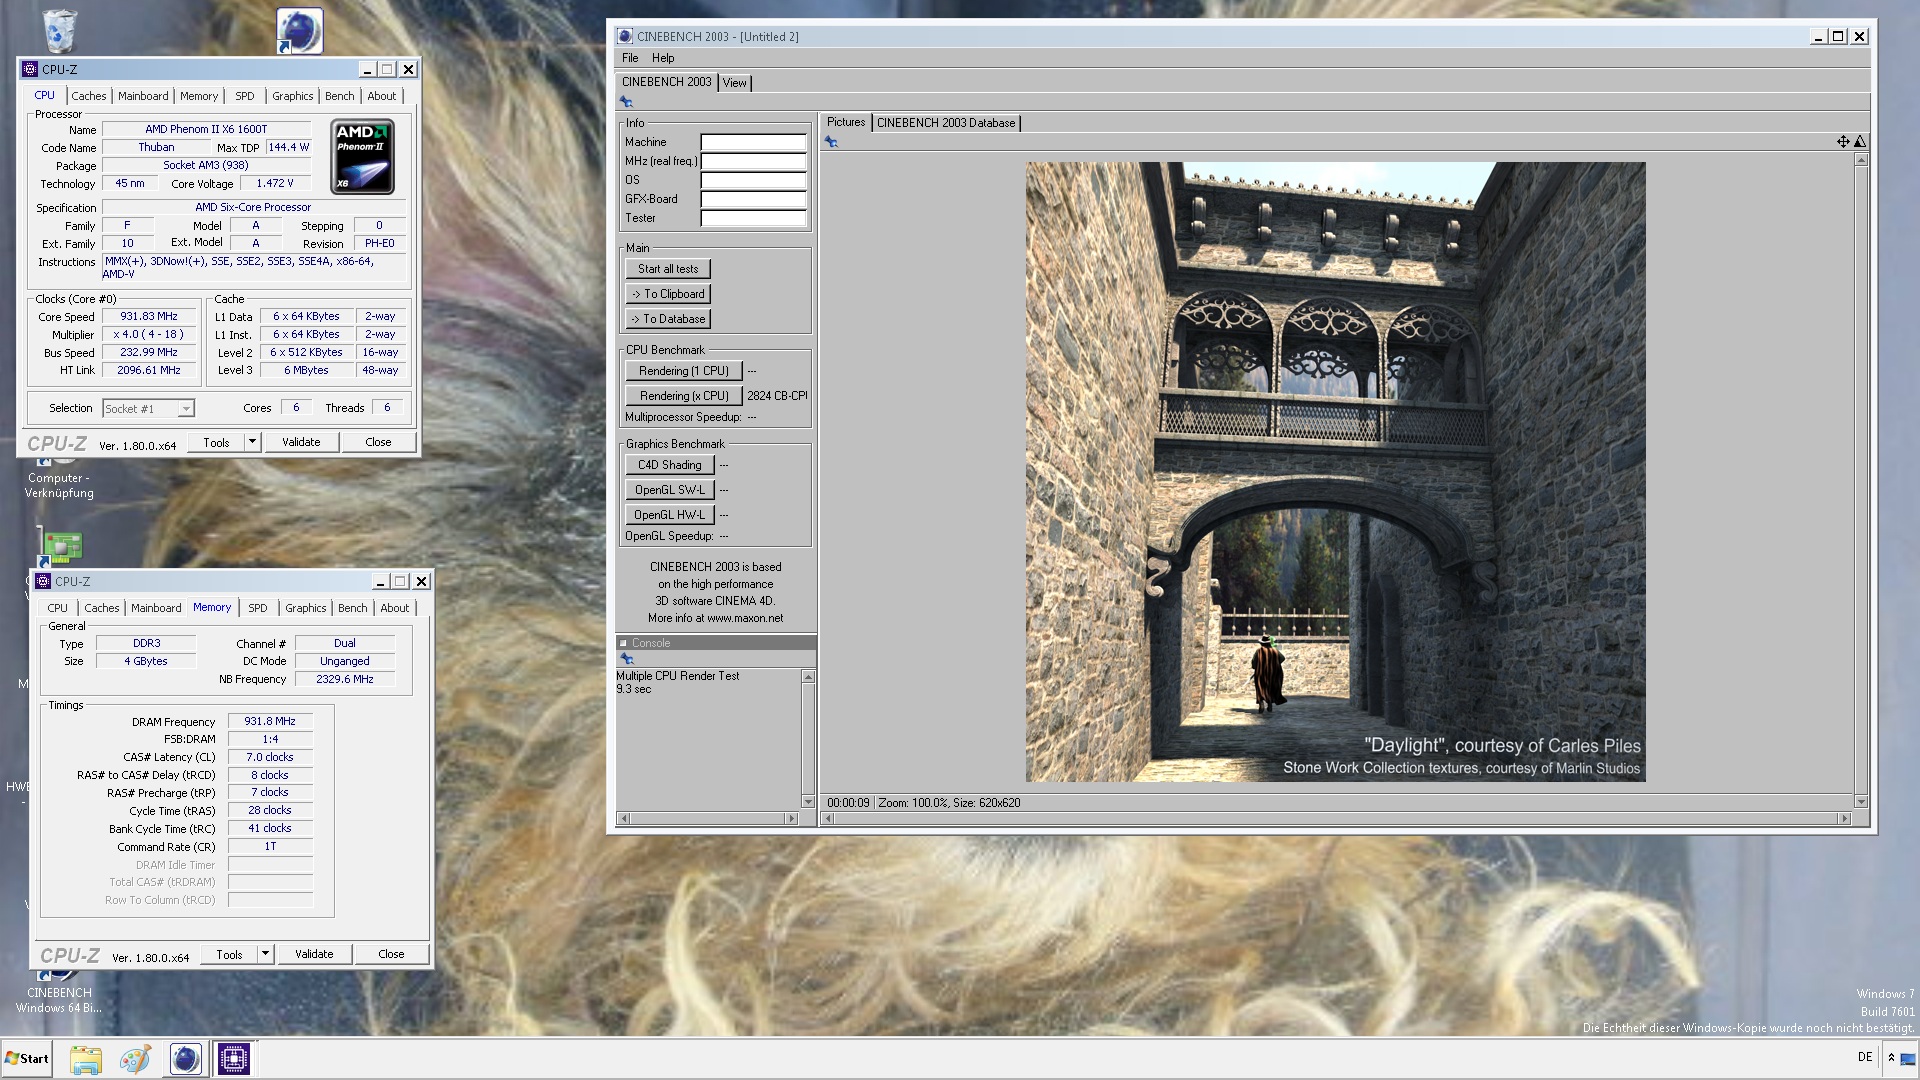Expand Tools dropdown arrow in upper CPU-Z

pos(252,442)
